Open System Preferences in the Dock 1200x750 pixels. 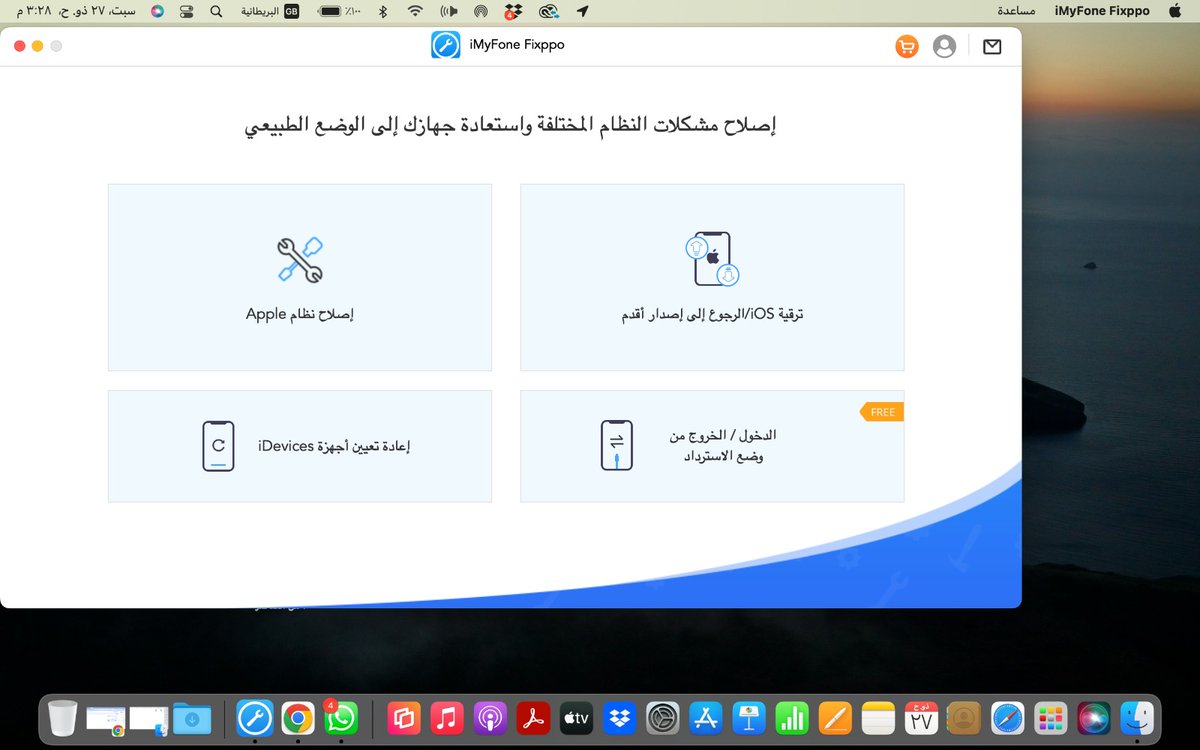[x=662, y=718]
